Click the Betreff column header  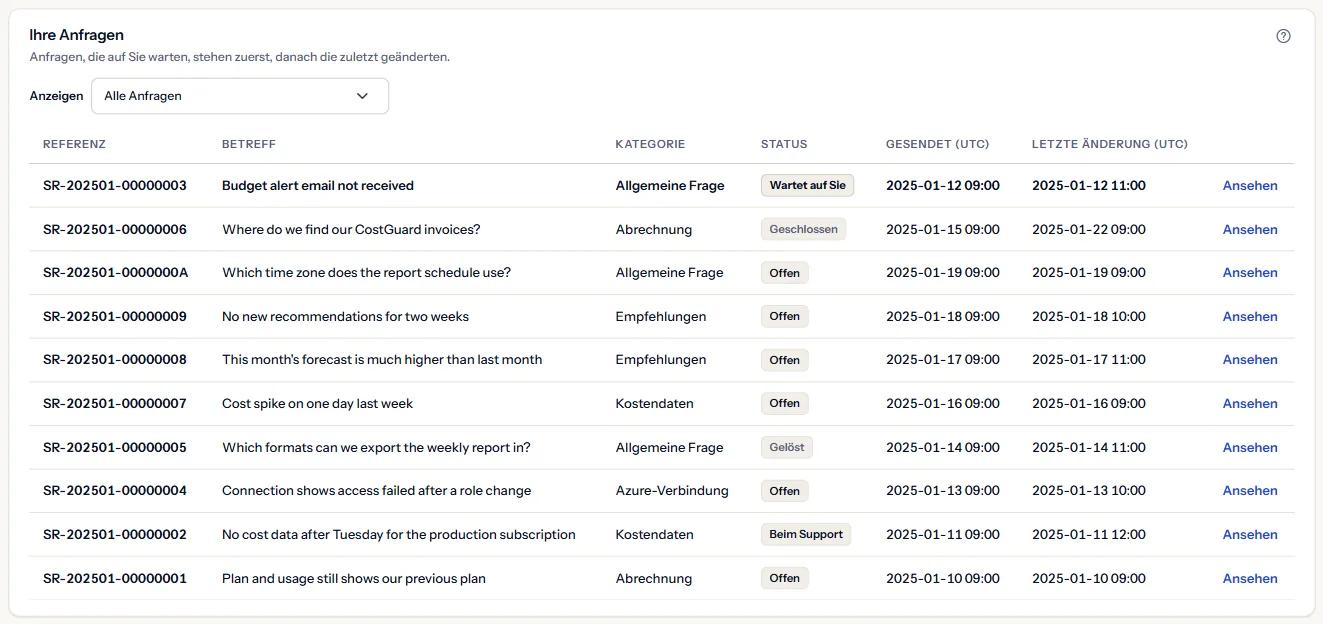click(x=249, y=144)
